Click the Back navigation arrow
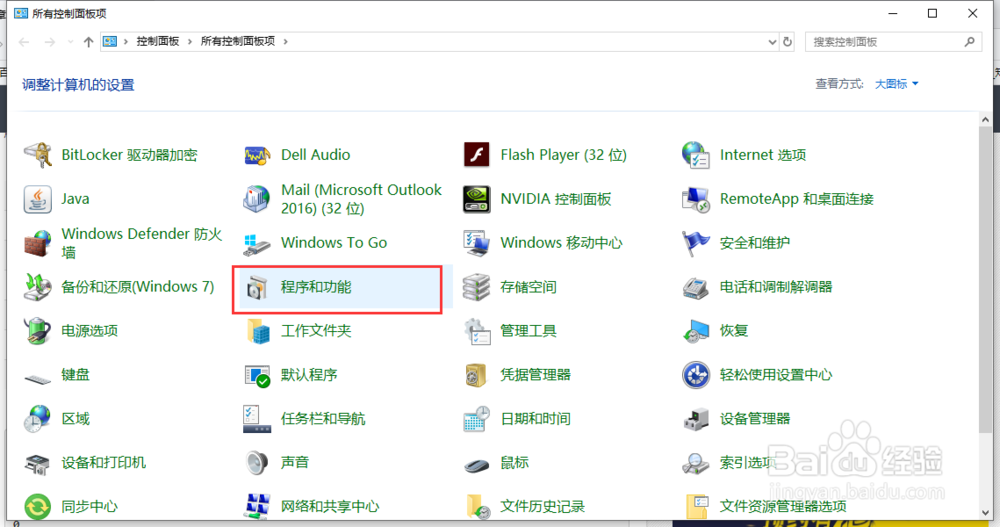 (x=24, y=42)
